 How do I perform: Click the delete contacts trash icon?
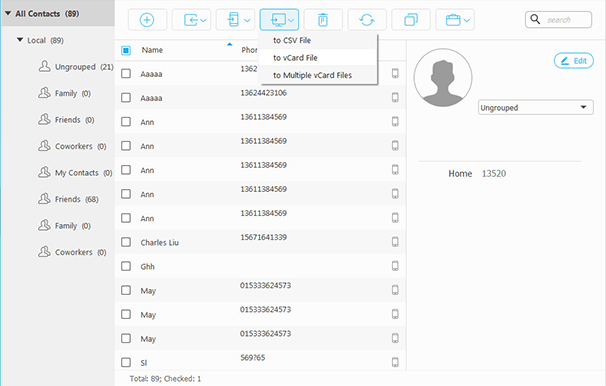click(323, 20)
